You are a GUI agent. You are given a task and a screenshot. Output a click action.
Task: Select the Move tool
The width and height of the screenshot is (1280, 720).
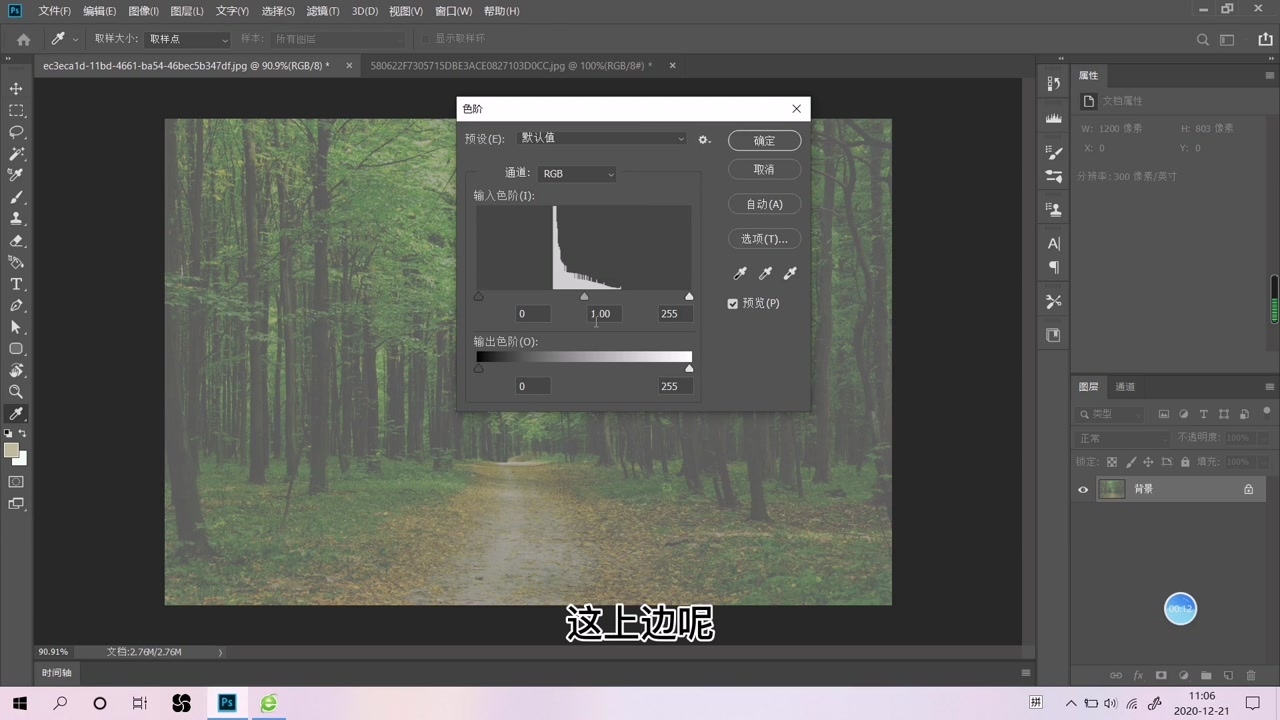pos(16,89)
